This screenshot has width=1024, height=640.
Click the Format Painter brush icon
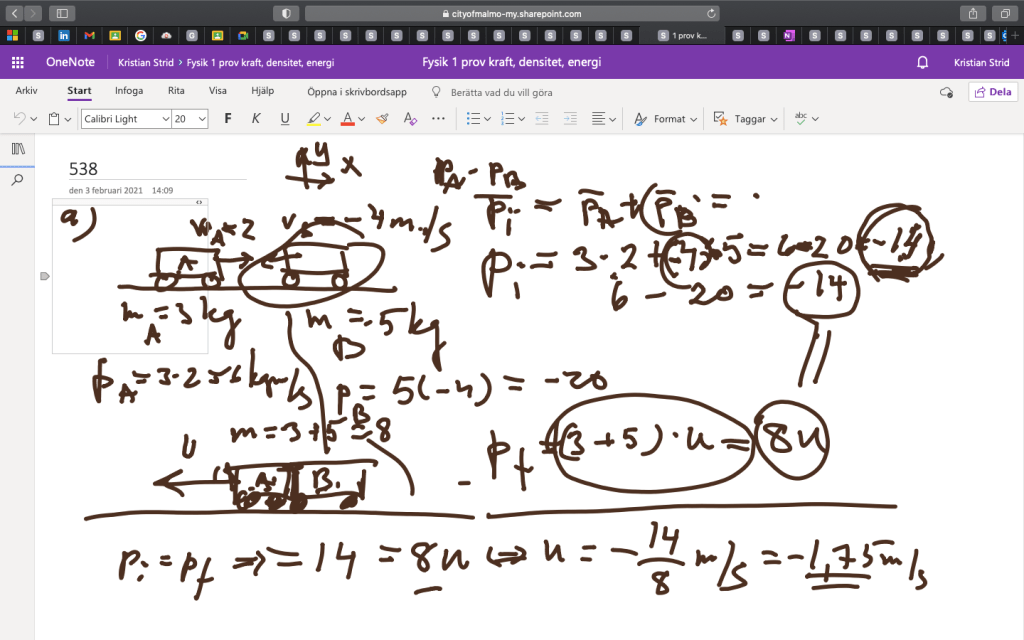tap(381, 118)
